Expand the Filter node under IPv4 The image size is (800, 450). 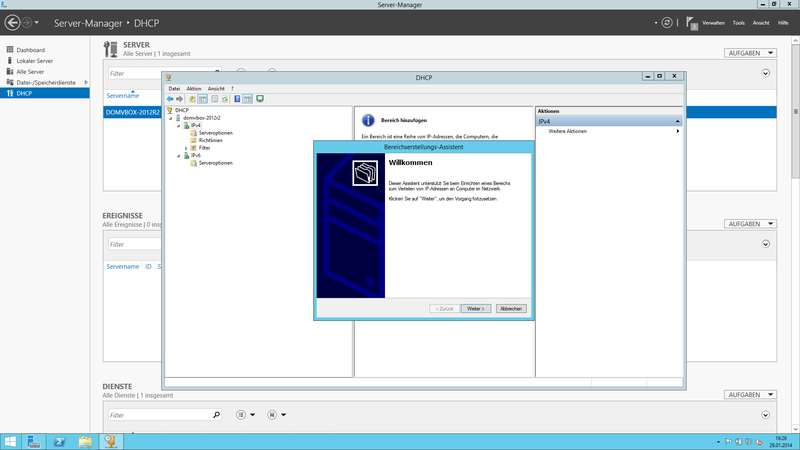pos(185,148)
